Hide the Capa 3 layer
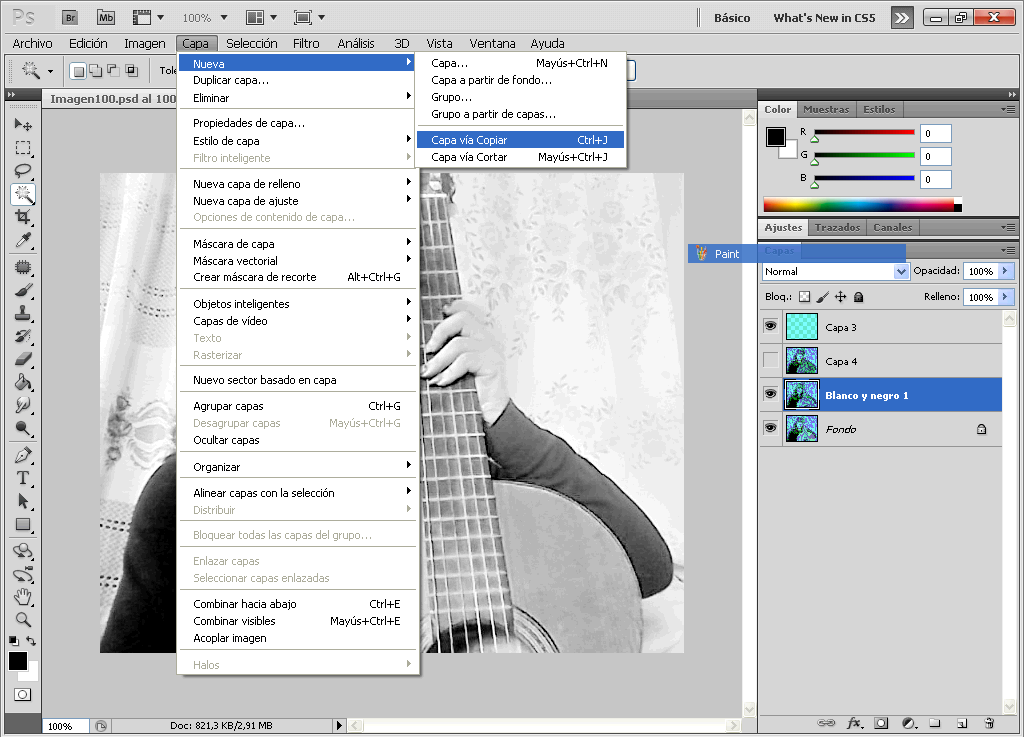This screenshot has width=1024, height=737. pos(771,326)
